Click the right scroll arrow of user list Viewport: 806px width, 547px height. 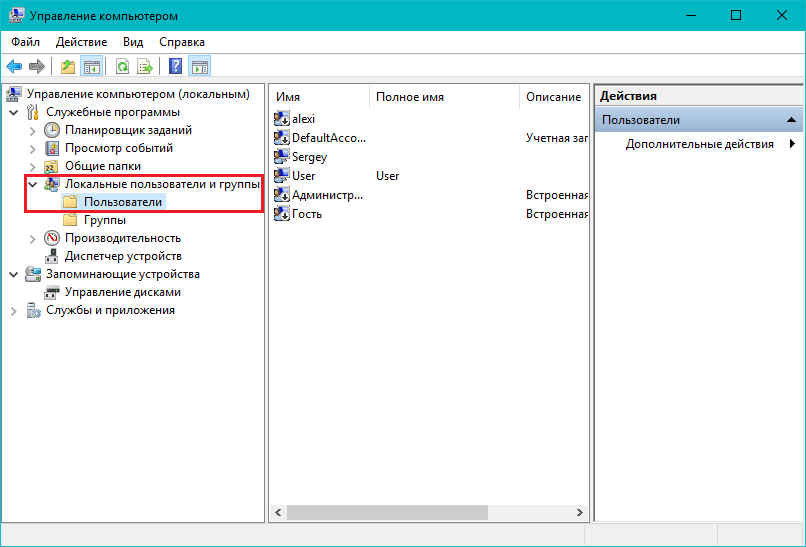click(x=580, y=513)
